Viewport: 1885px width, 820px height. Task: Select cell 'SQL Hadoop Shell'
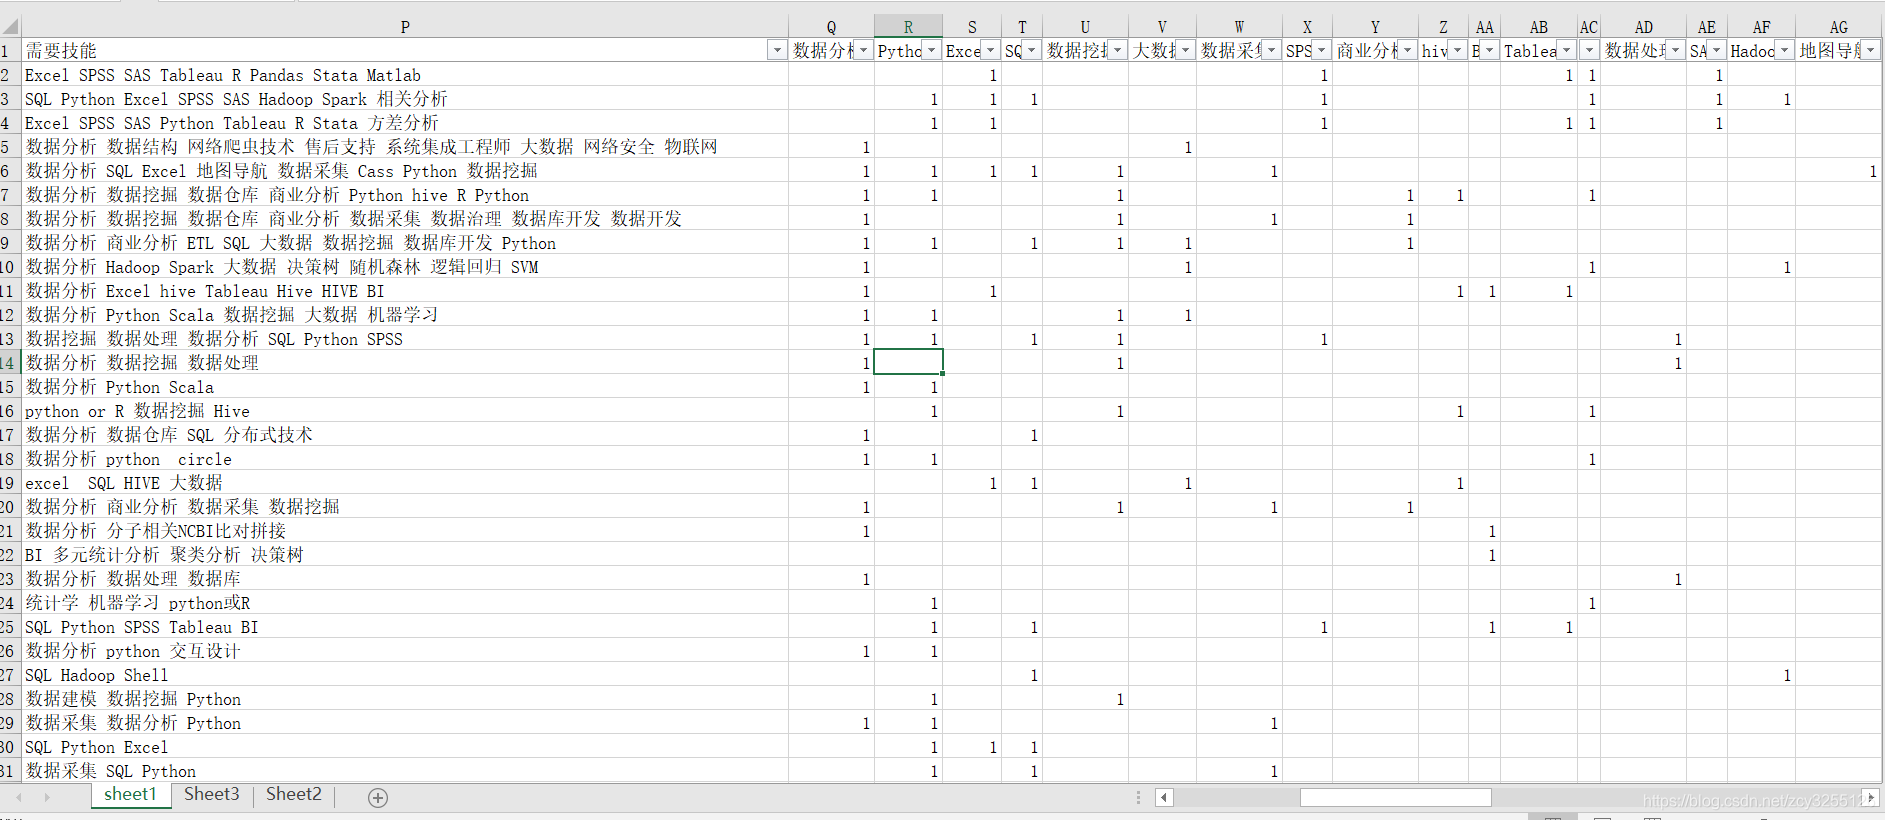point(405,675)
